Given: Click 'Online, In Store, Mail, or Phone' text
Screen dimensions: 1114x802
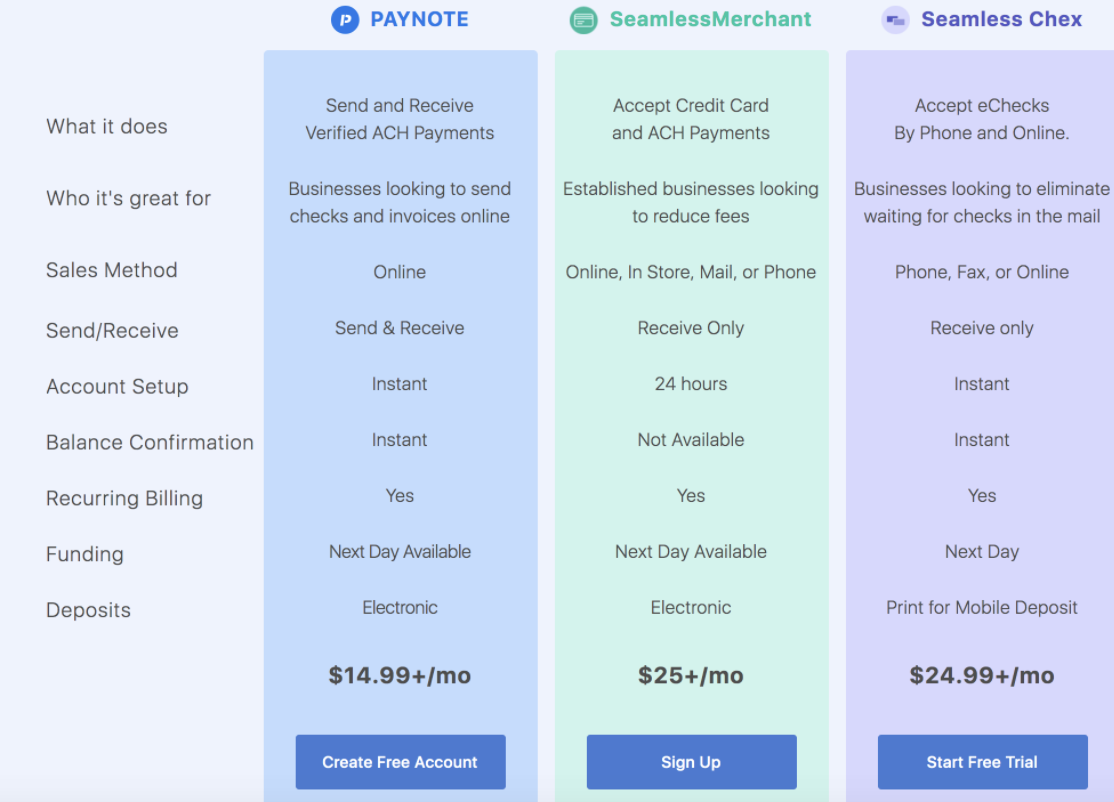Looking at the screenshot, I should click(691, 272).
